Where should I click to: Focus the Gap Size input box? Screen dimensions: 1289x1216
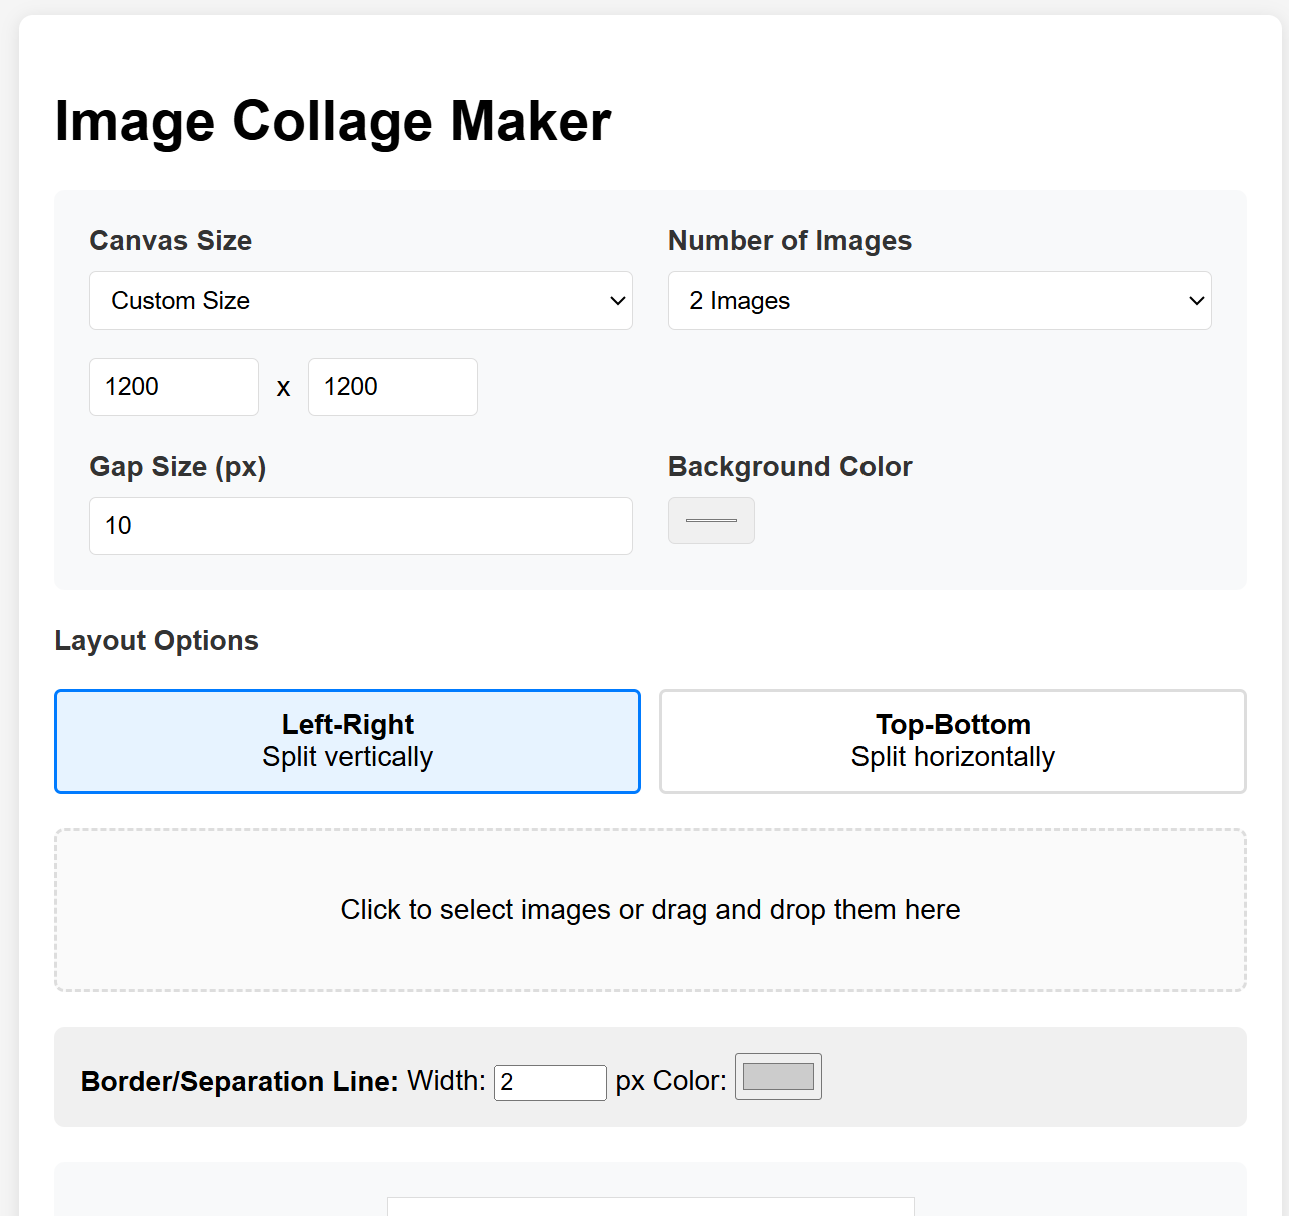360,525
